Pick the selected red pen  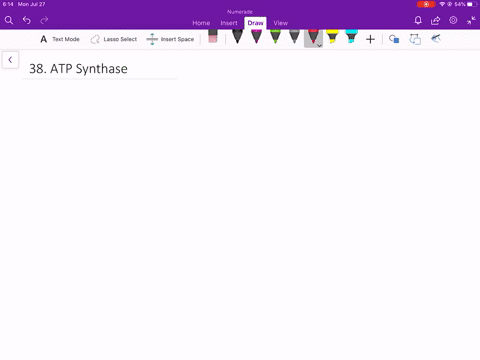pos(313,37)
